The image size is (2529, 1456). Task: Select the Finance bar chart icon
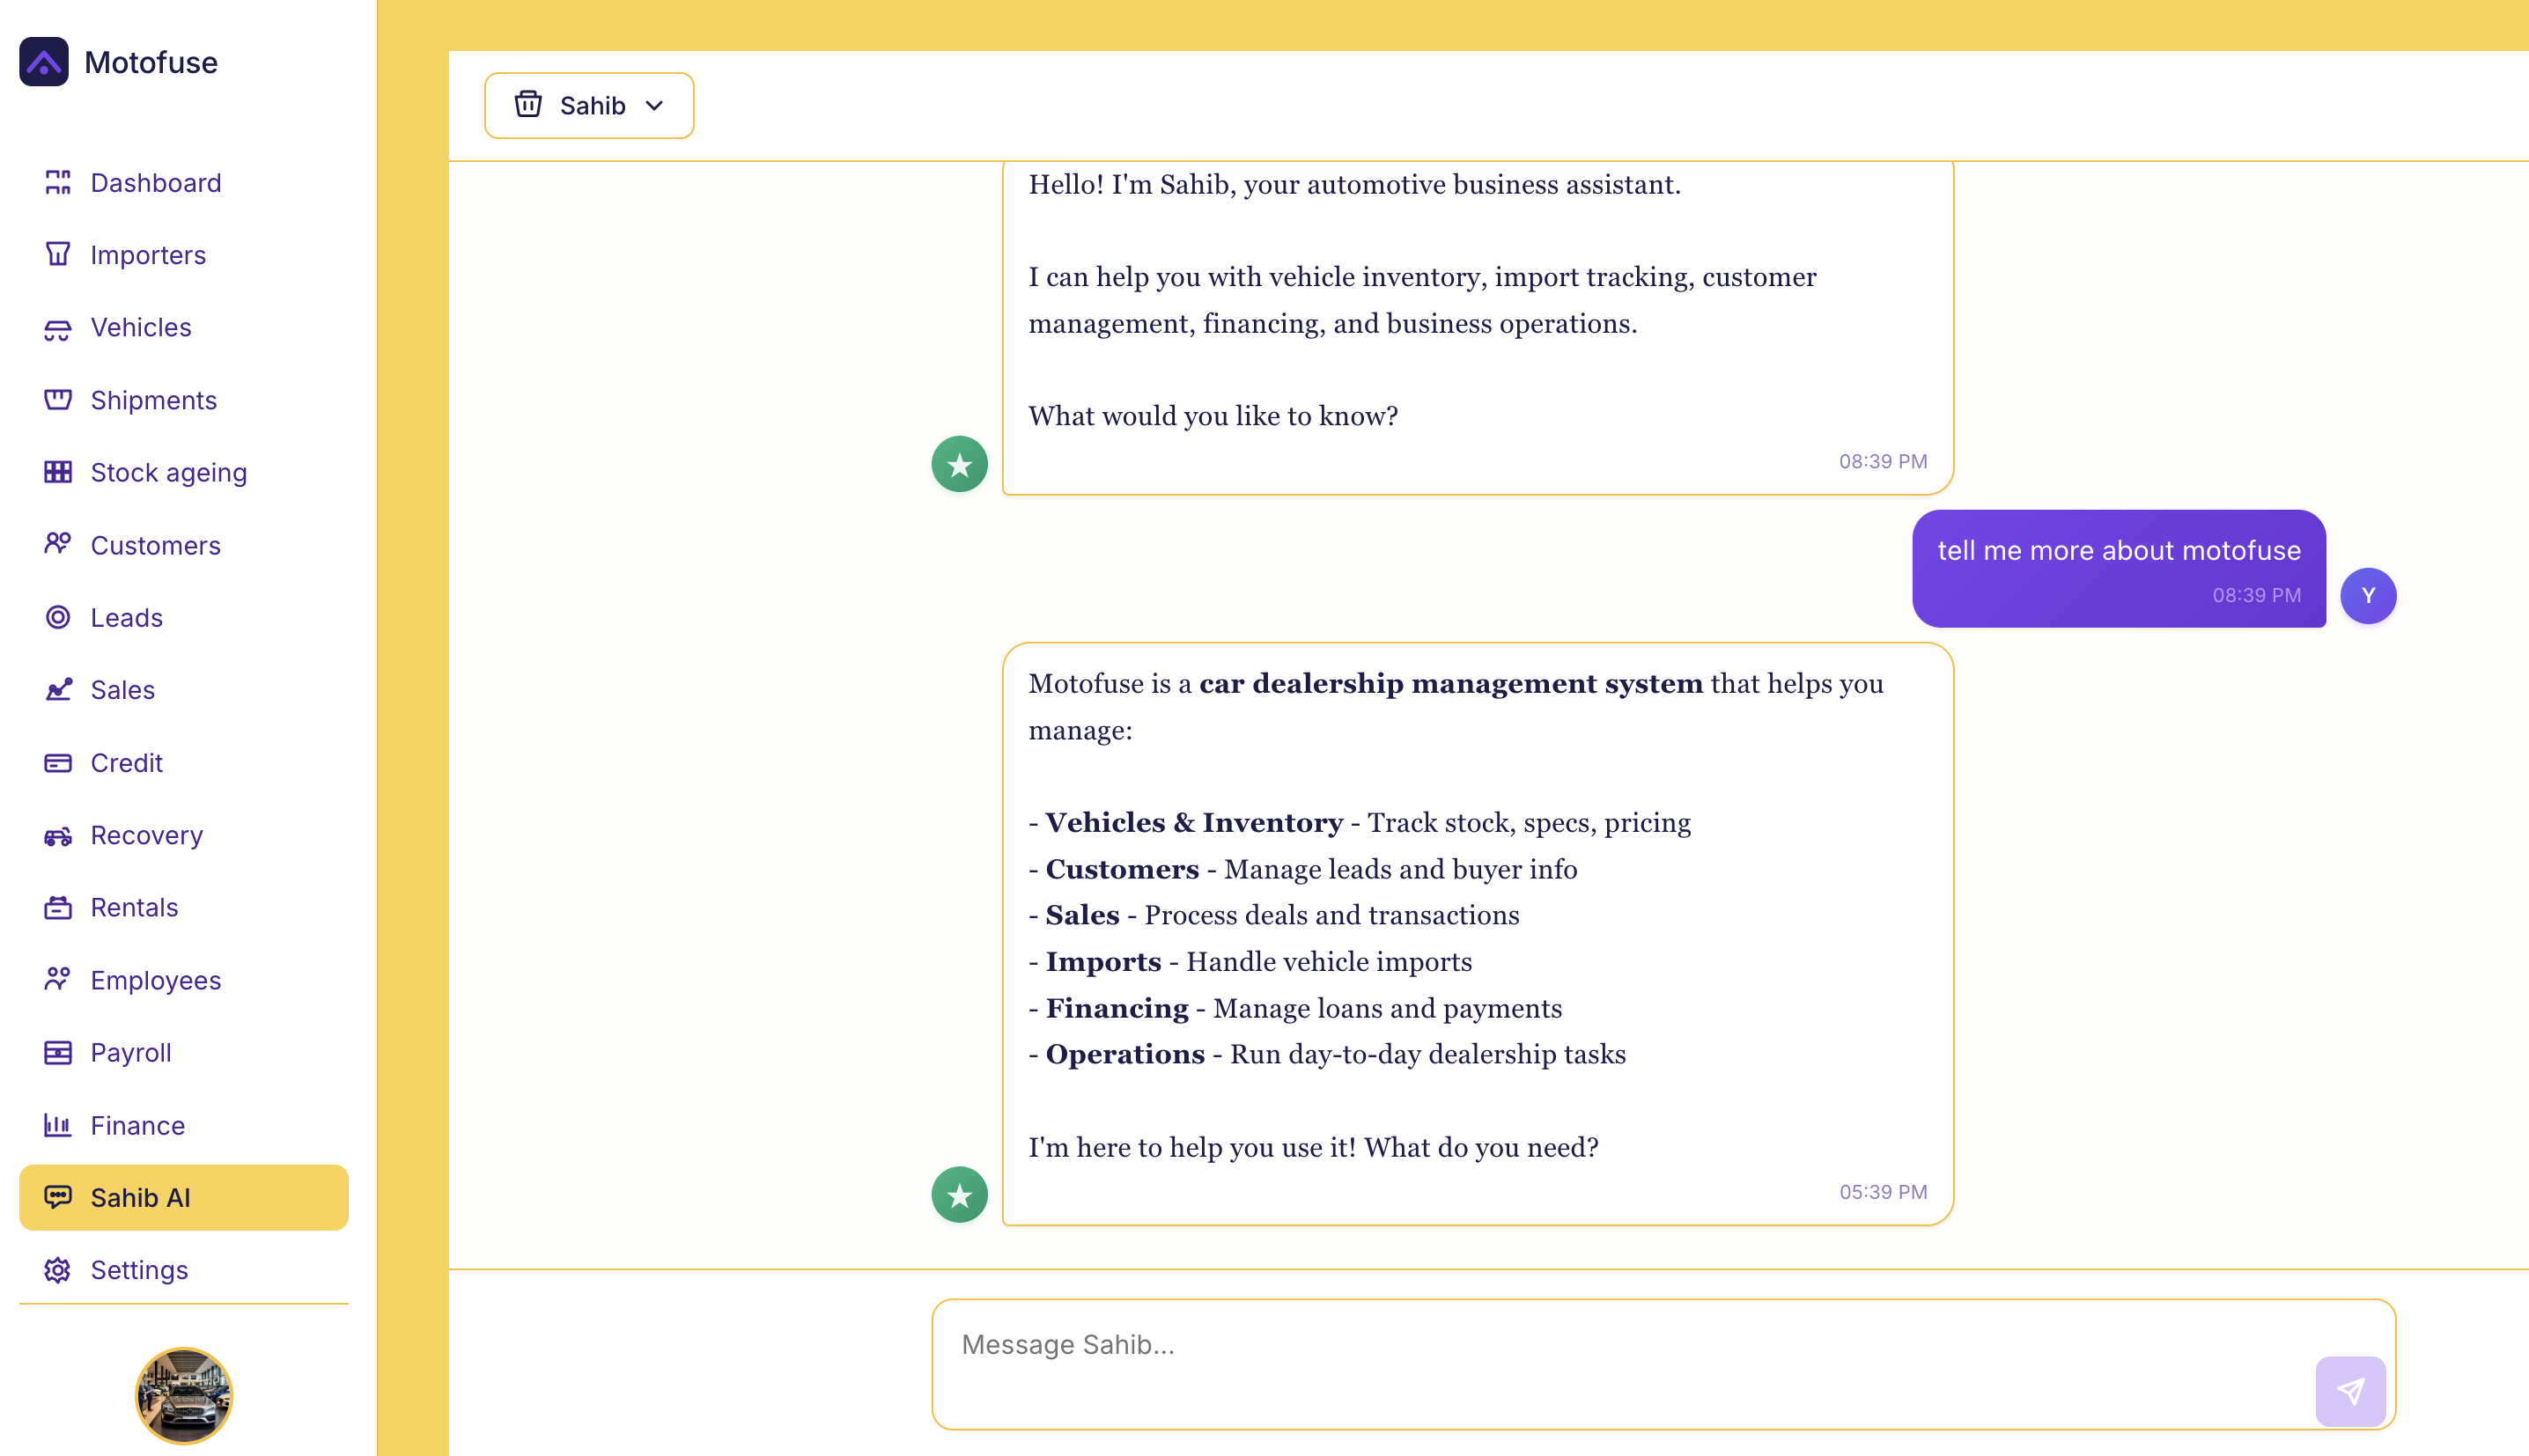pyautogui.click(x=58, y=1125)
